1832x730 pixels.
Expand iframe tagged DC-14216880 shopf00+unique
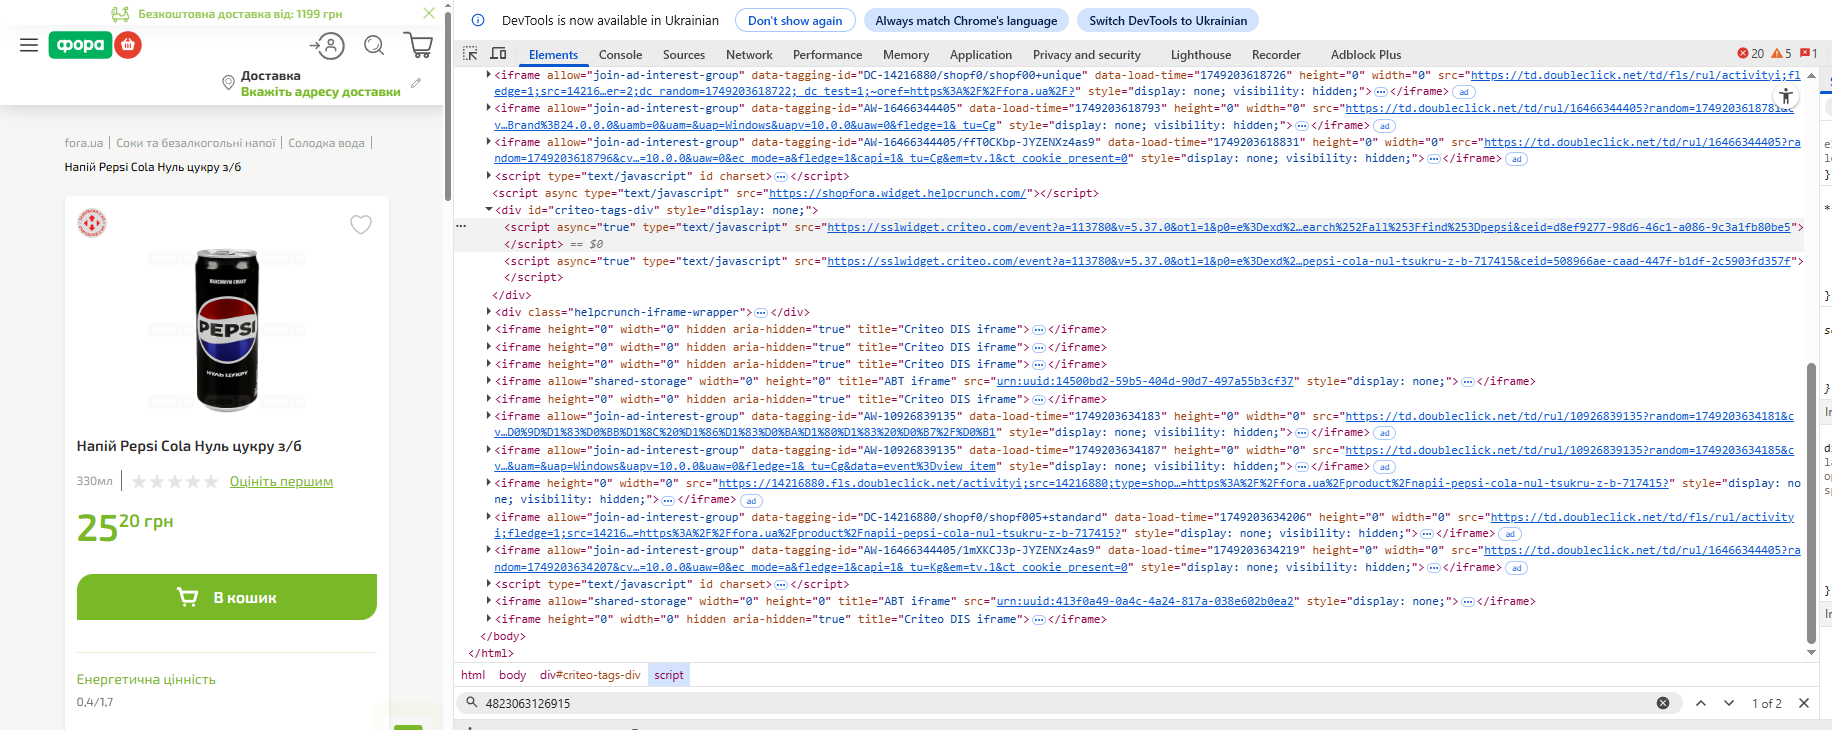489,75
